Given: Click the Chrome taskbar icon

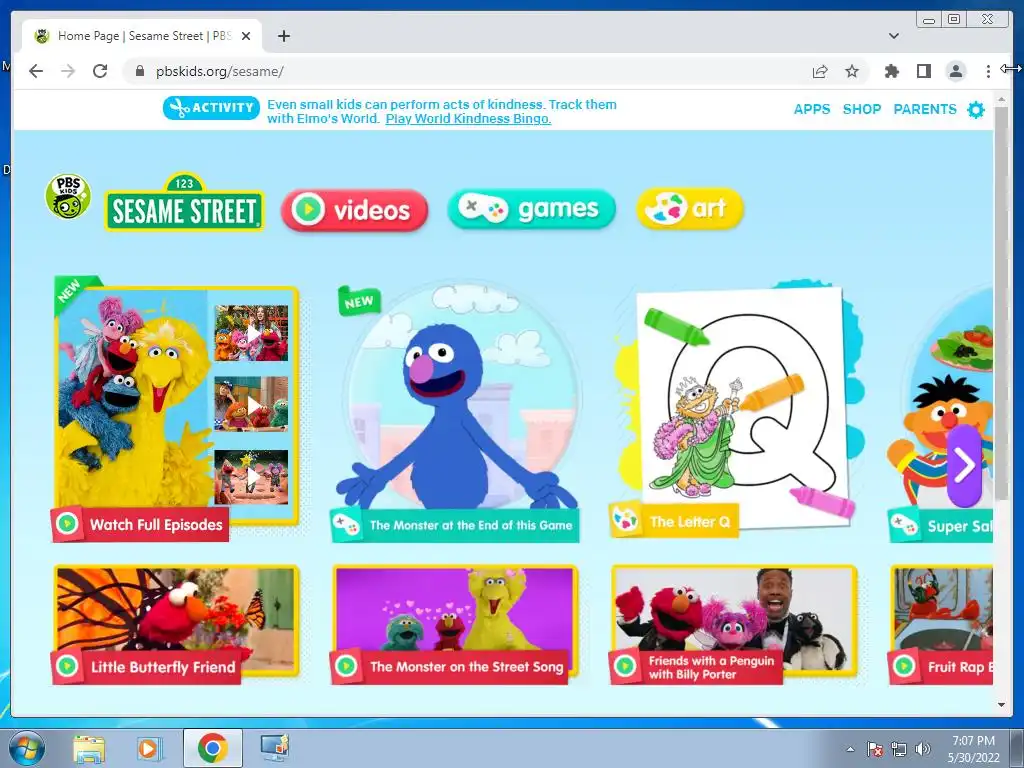Looking at the screenshot, I should [212, 748].
